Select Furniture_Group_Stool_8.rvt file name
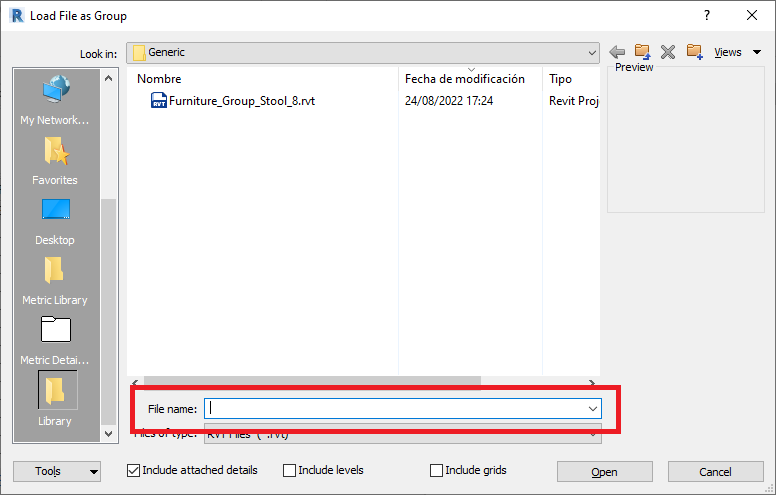The image size is (776, 495). pos(242,101)
